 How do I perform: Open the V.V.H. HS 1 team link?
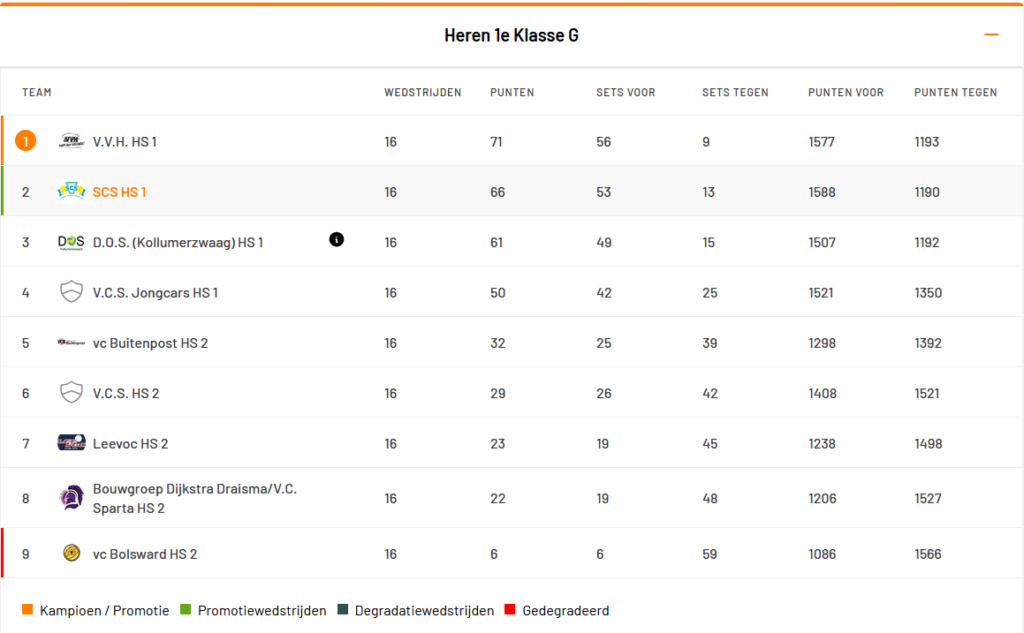[x=124, y=142]
